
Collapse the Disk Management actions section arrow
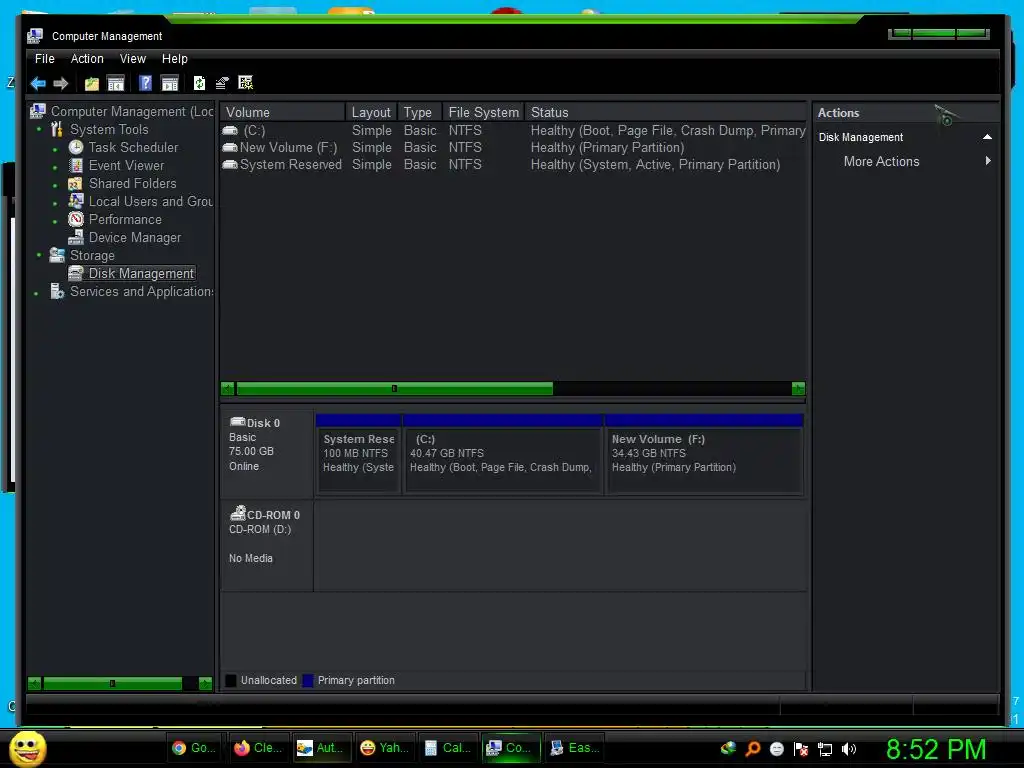tap(987, 137)
